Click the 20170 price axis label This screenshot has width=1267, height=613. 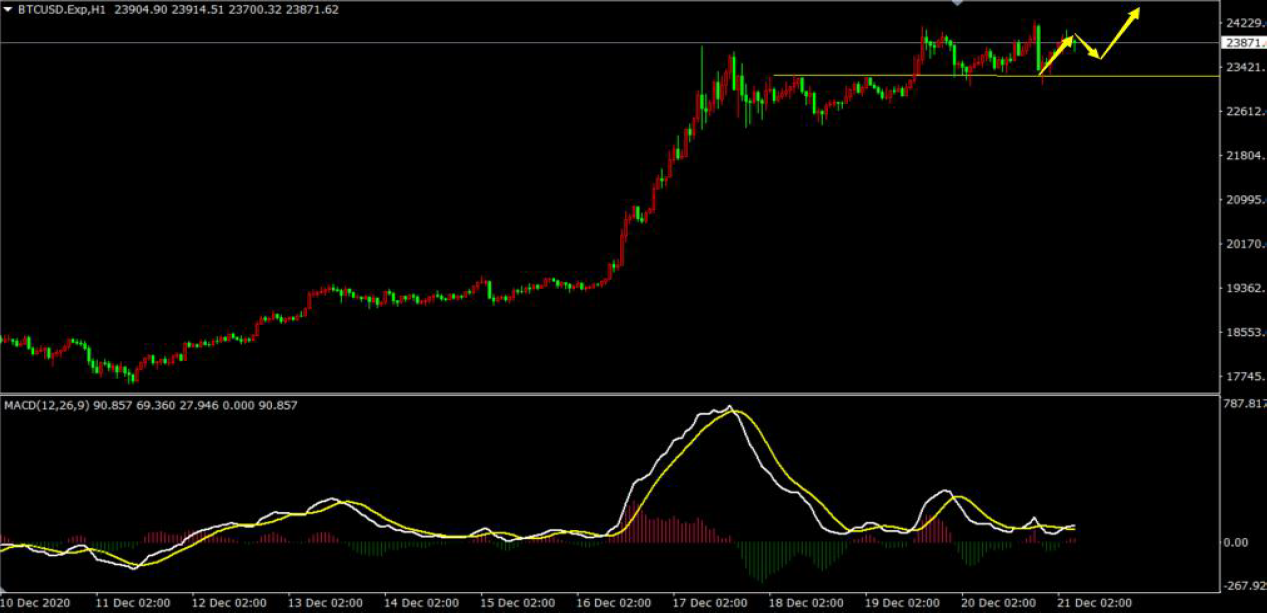tap(1245, 245)
